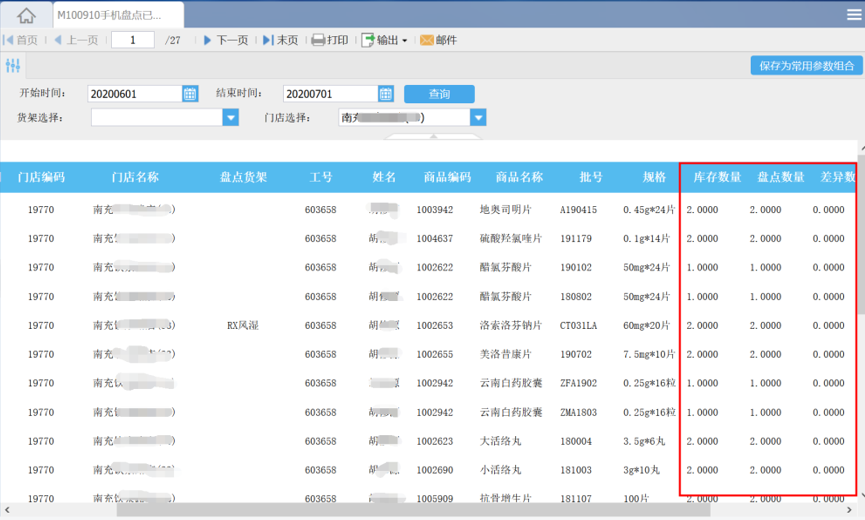Click the start time input field
The image size is (865, 520).
click(x=134, y=94)
